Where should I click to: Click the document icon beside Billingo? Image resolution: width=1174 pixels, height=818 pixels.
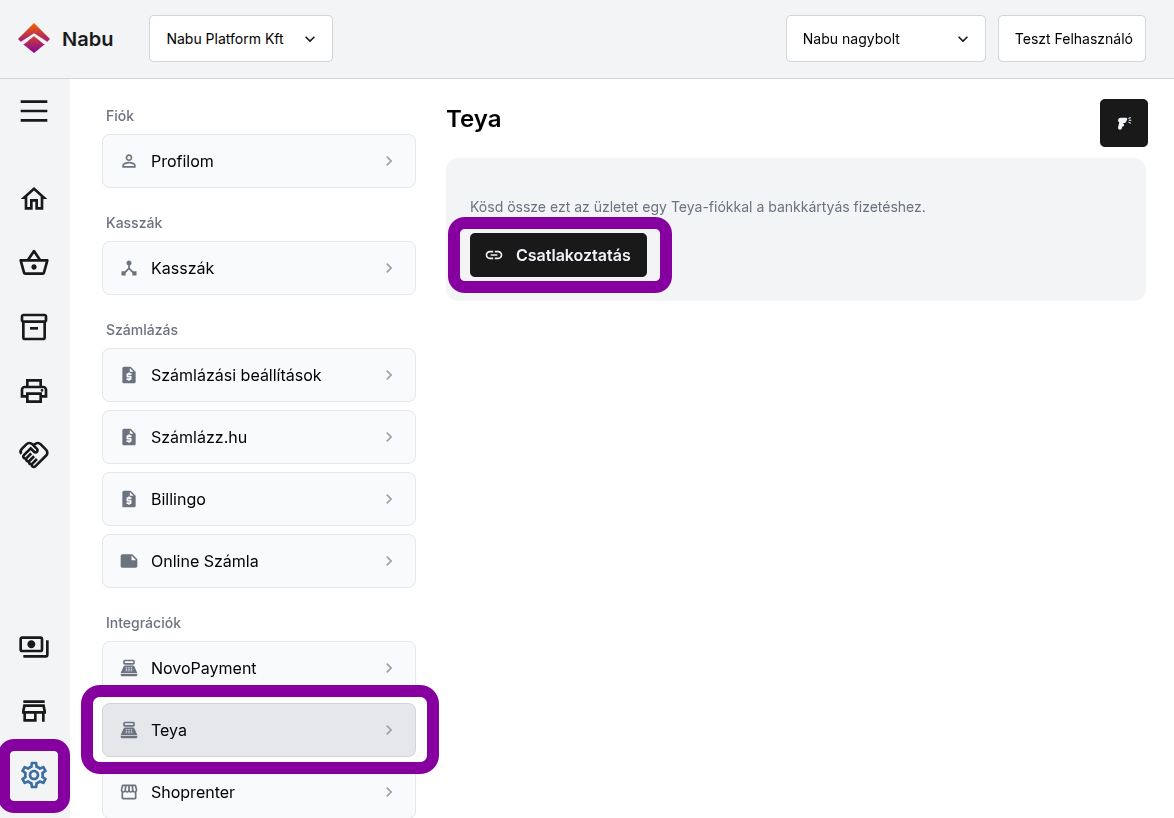pyautogui.click(x=129, y=499)
